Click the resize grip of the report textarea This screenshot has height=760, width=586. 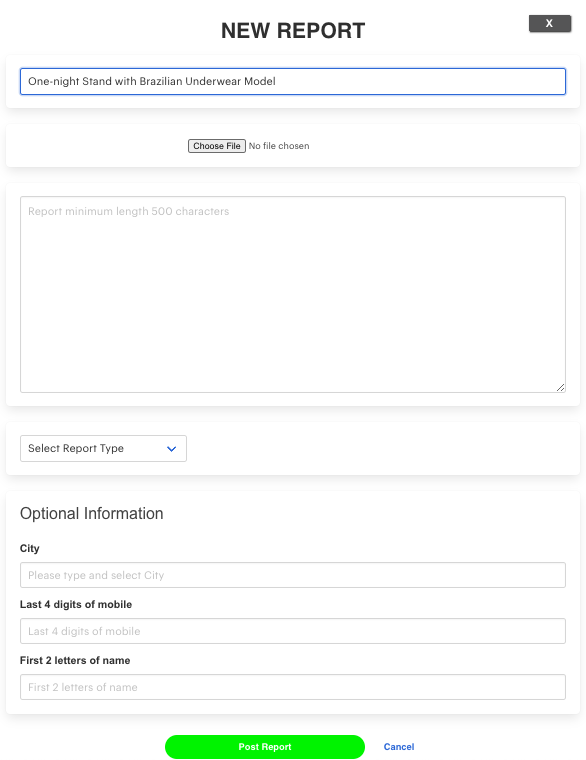point(560,387)
